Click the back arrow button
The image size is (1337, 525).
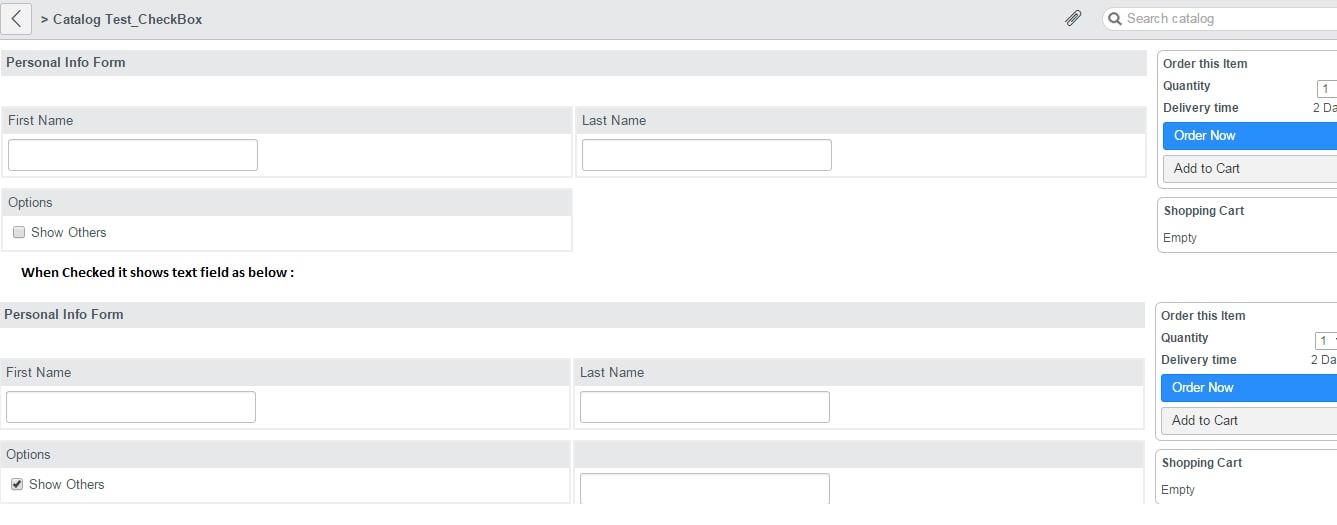(x=16, y=18)
